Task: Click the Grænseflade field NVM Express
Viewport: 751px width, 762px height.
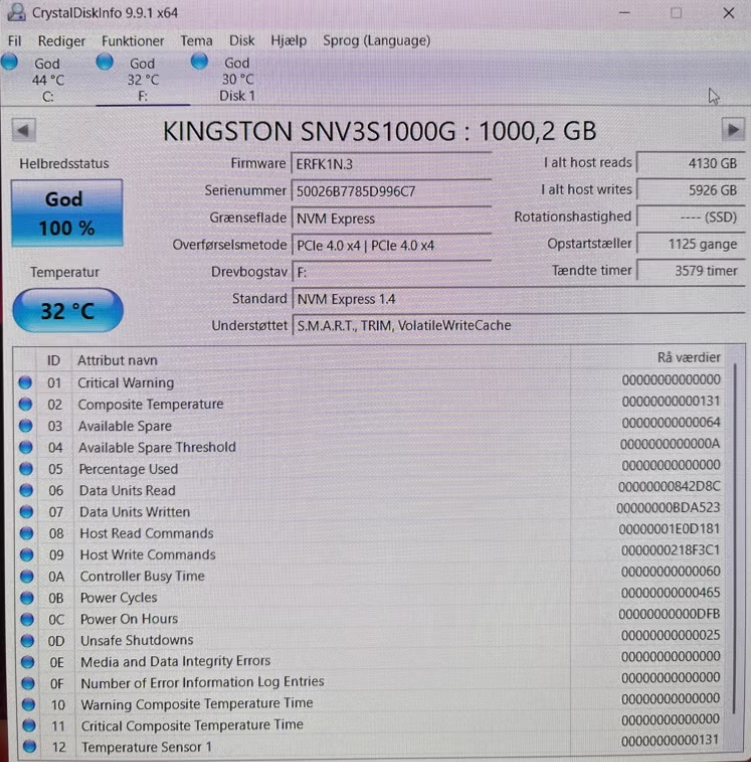Action: tap(391, 218)
